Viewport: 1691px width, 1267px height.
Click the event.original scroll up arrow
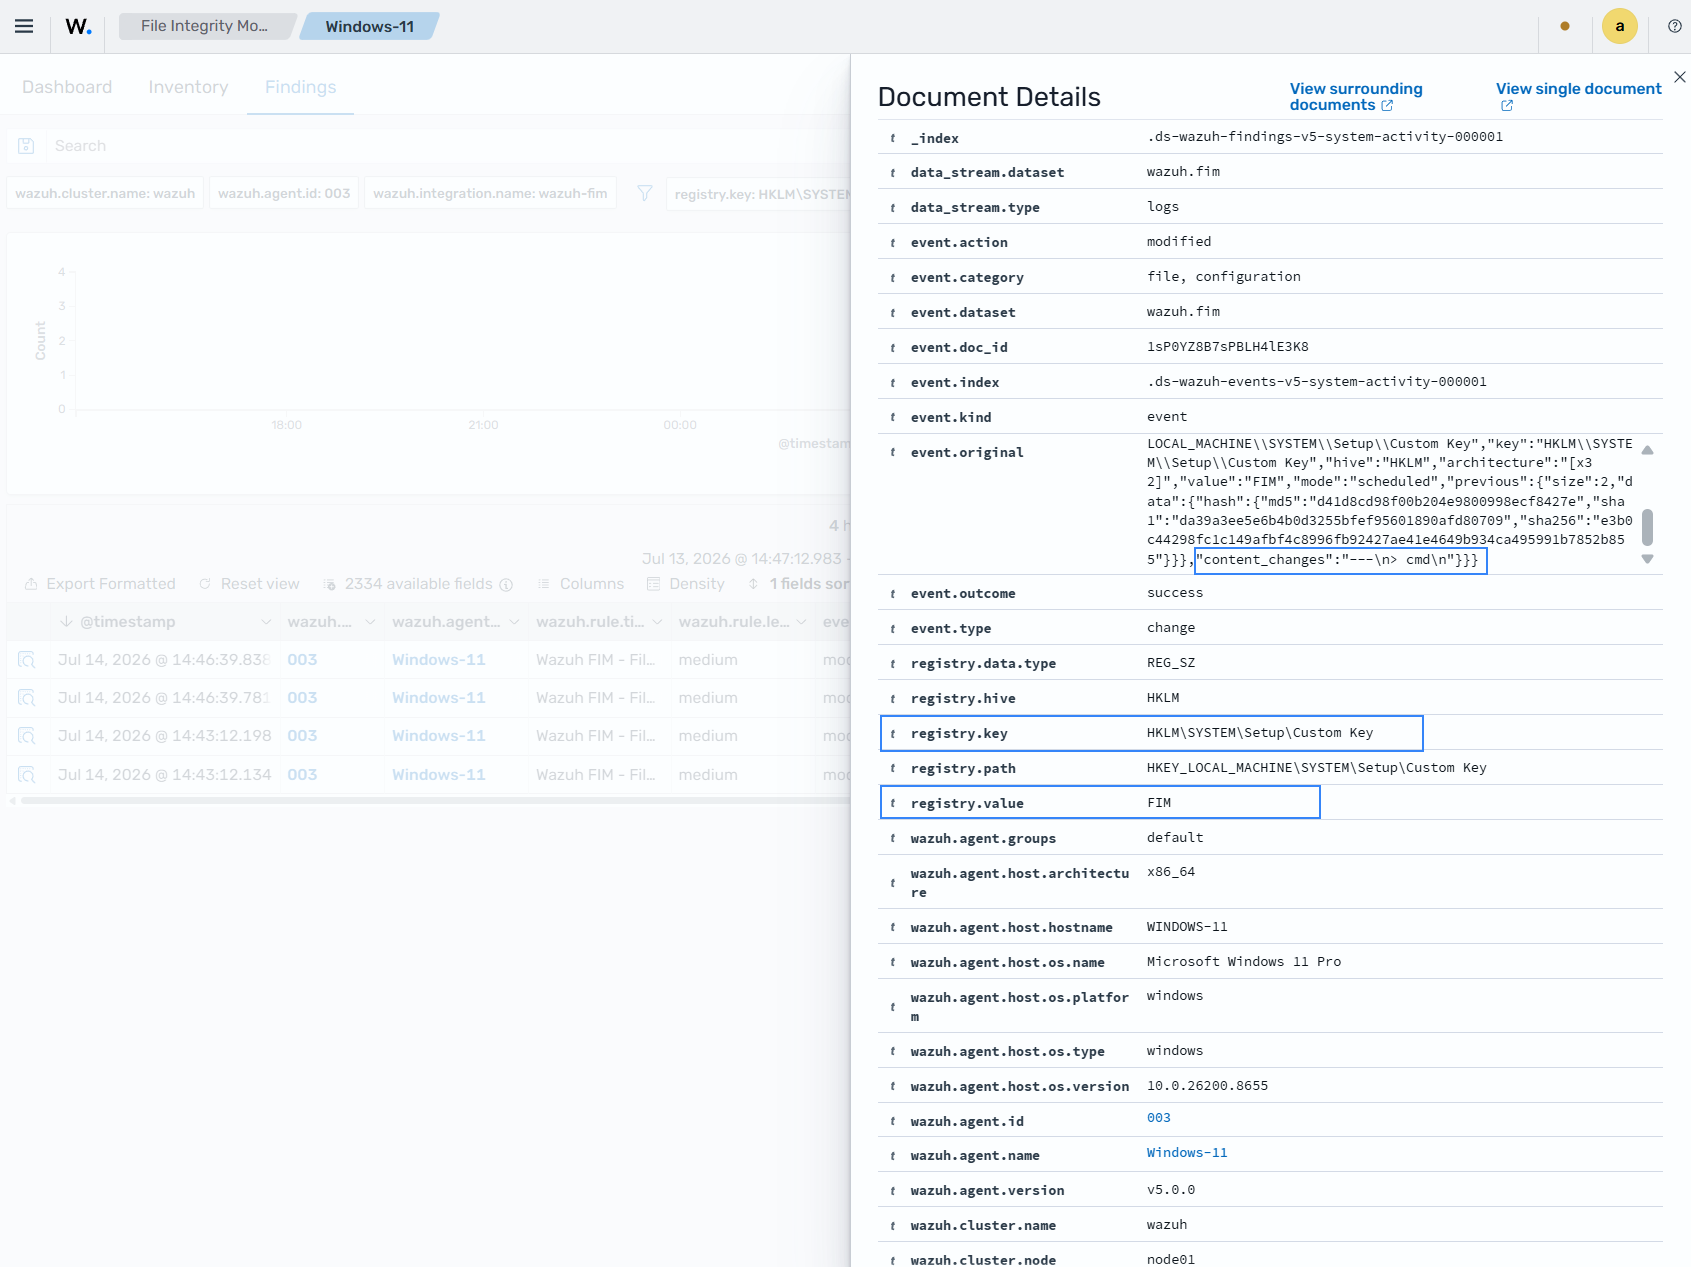(x=1647, y=450)
